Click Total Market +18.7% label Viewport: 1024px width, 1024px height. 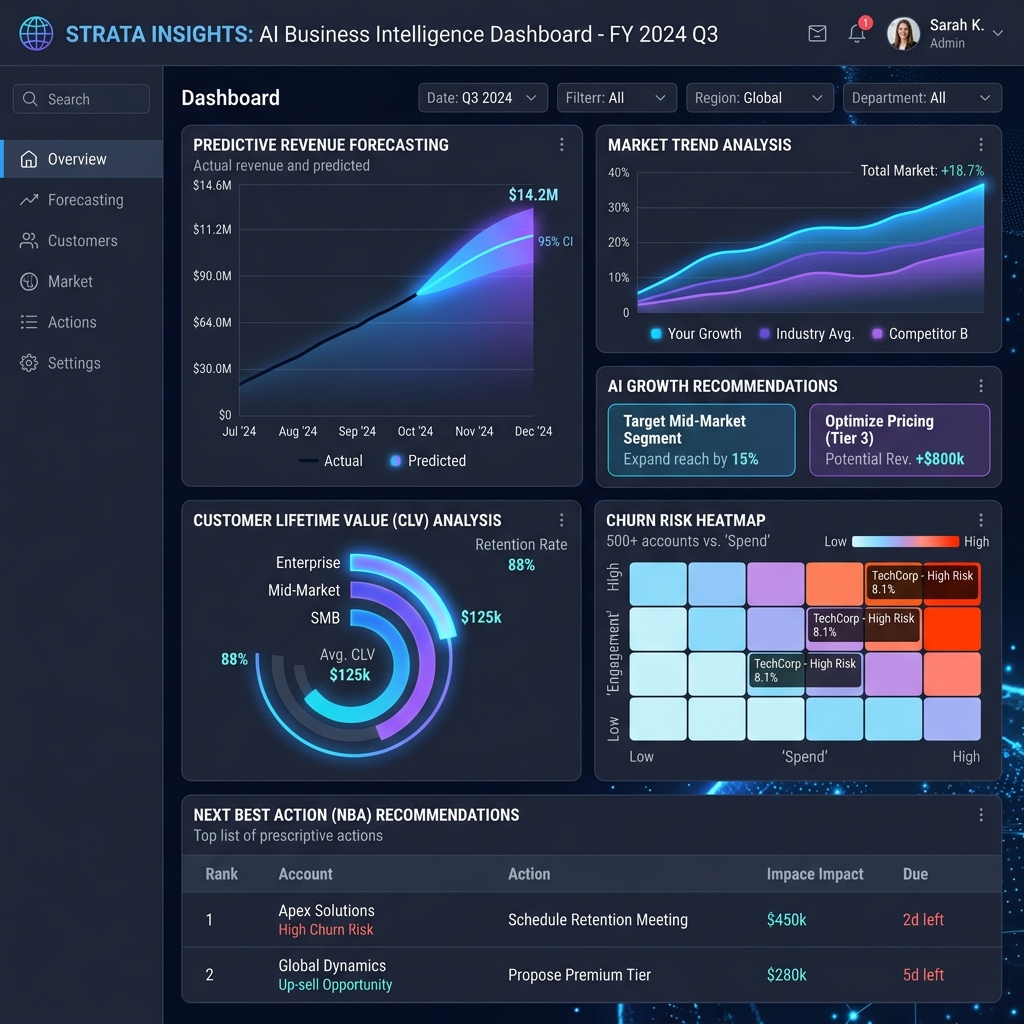pyautogui.click(x=922, y=170)
